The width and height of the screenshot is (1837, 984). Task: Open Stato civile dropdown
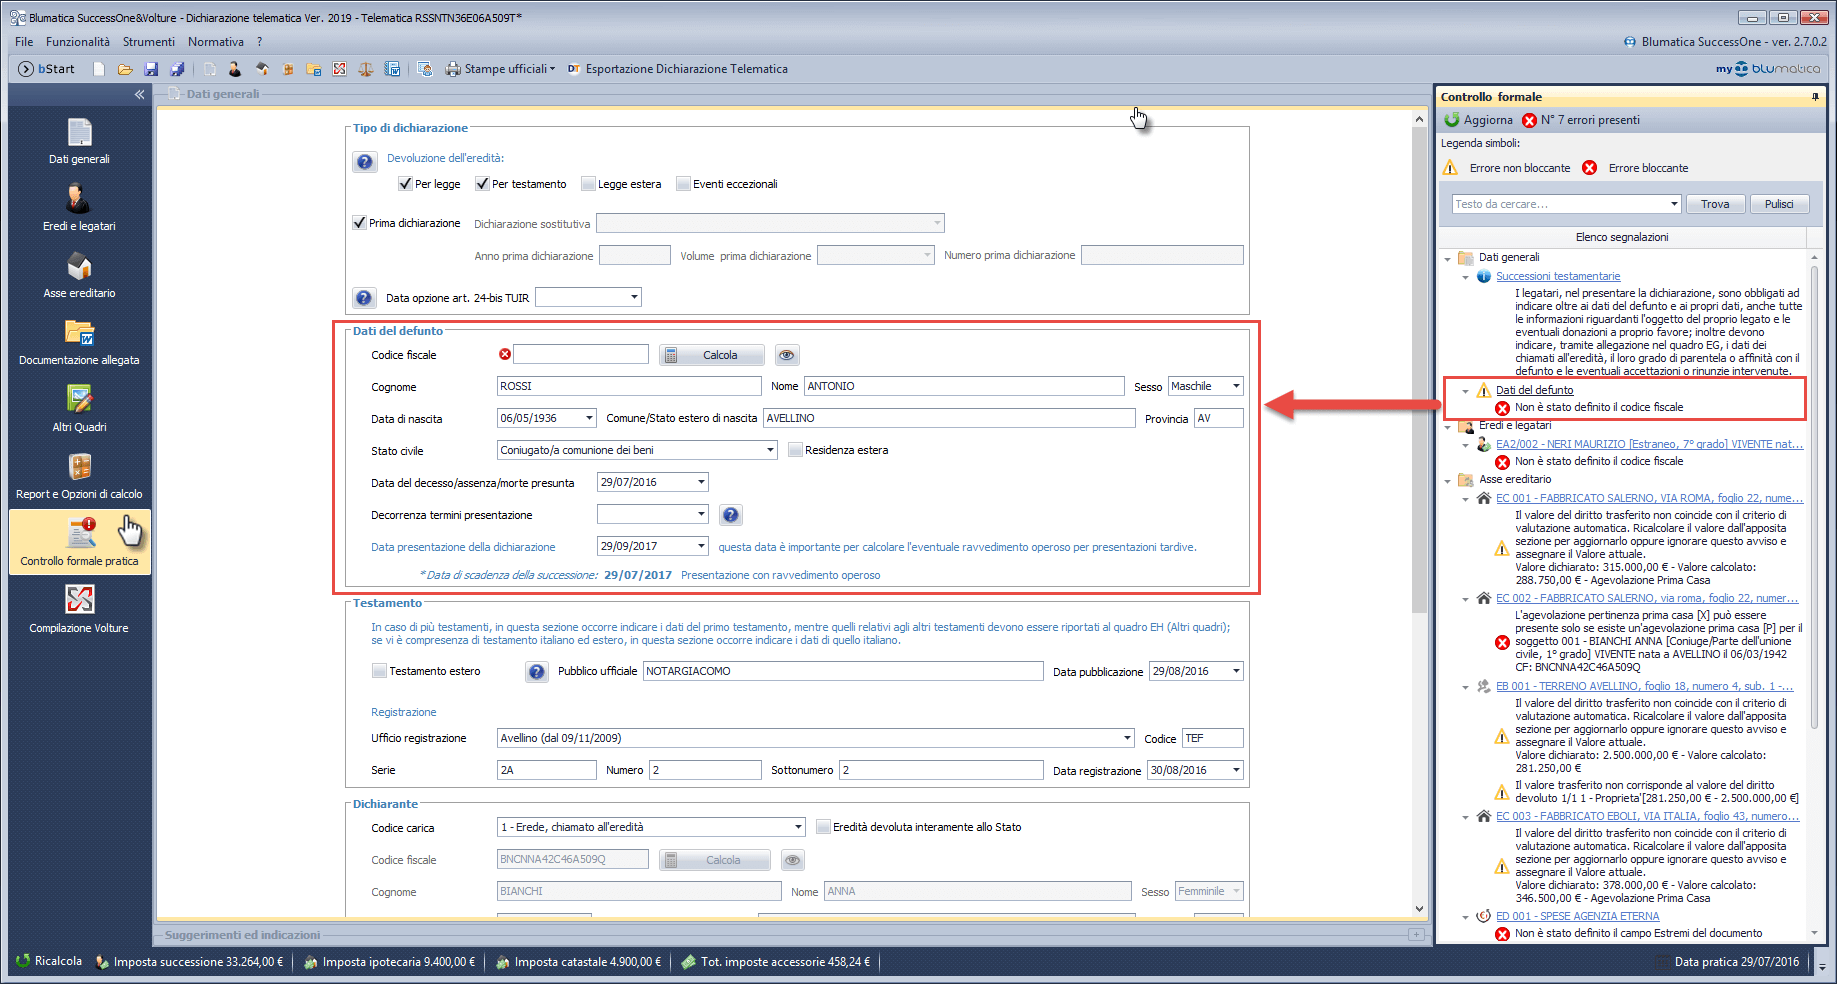pos(770,450)
